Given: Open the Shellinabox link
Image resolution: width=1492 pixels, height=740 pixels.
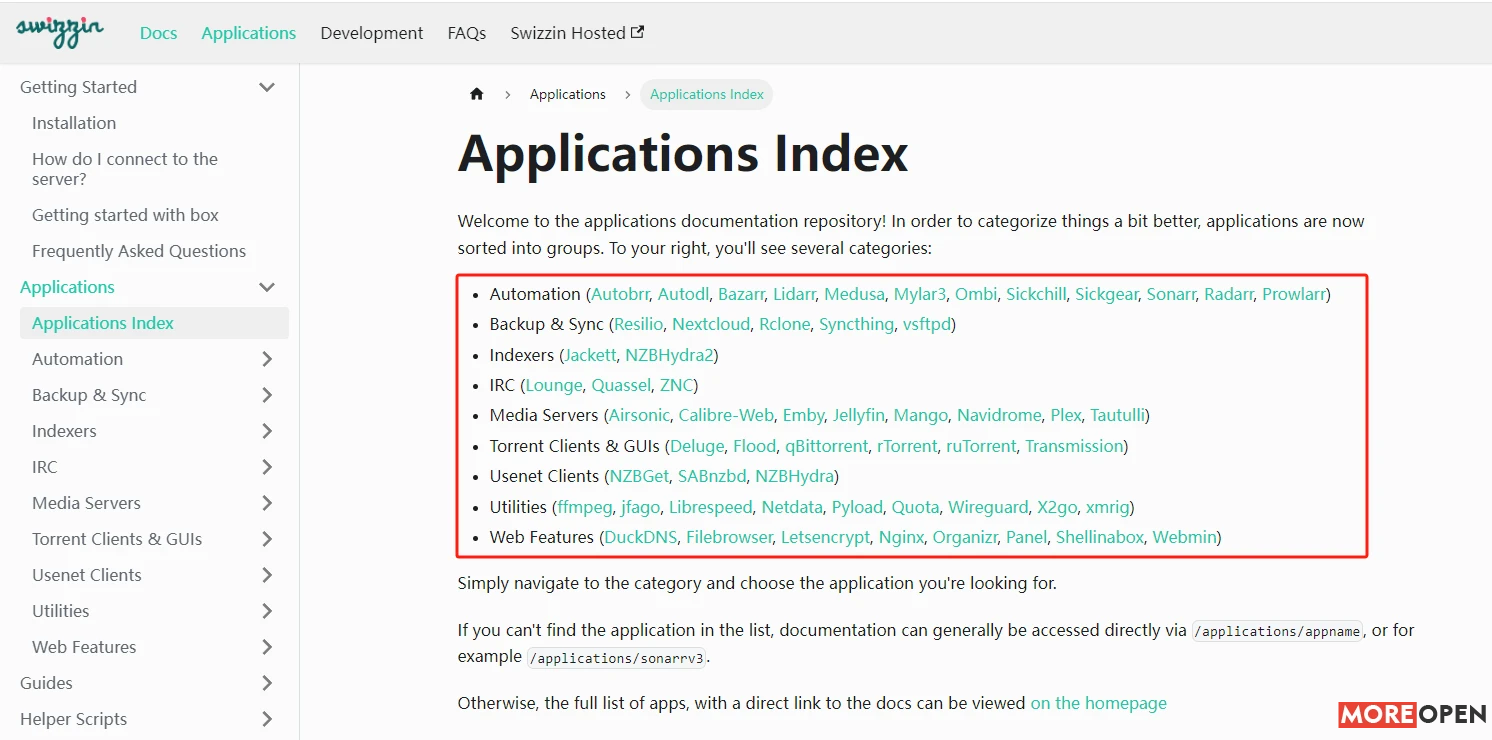Looking at the screenshot, I should pos(1100,537).
